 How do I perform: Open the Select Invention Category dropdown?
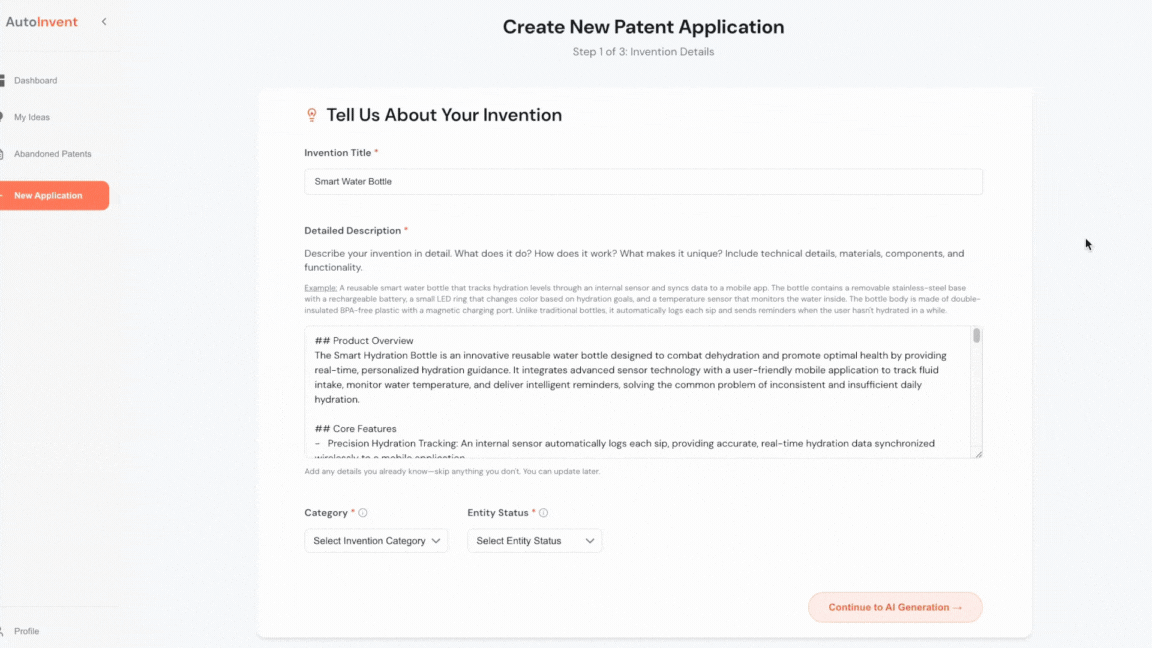click(375, 540)
